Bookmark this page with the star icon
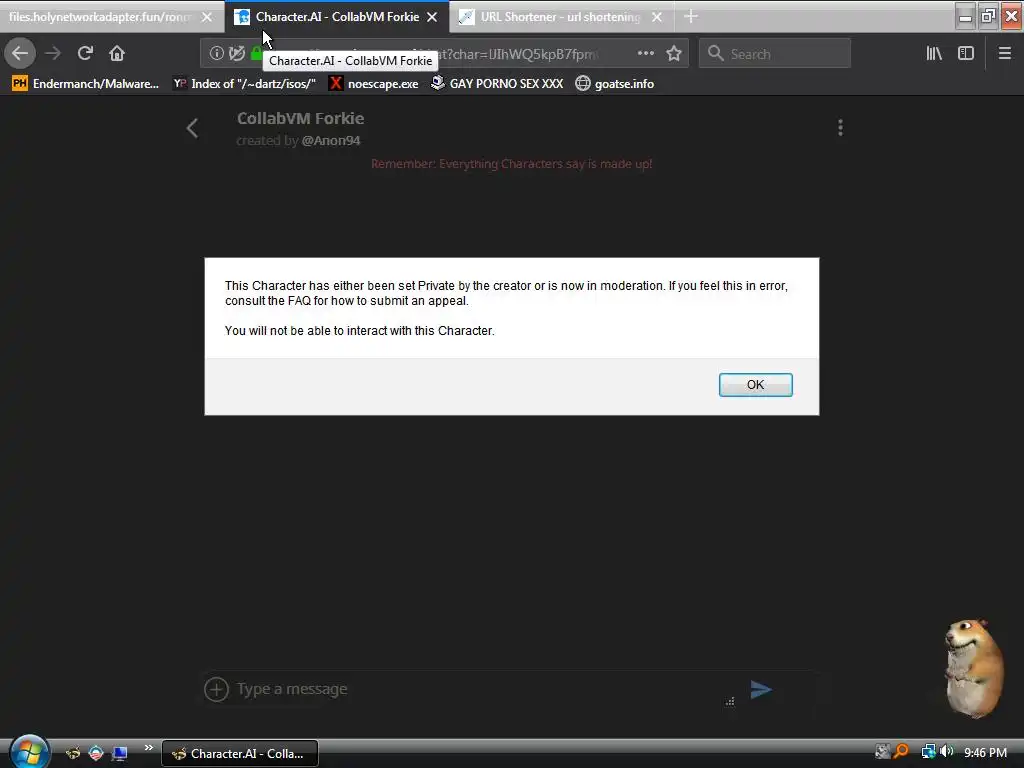The width and height of the screenshot is (1024, 768). click(674, 53)
